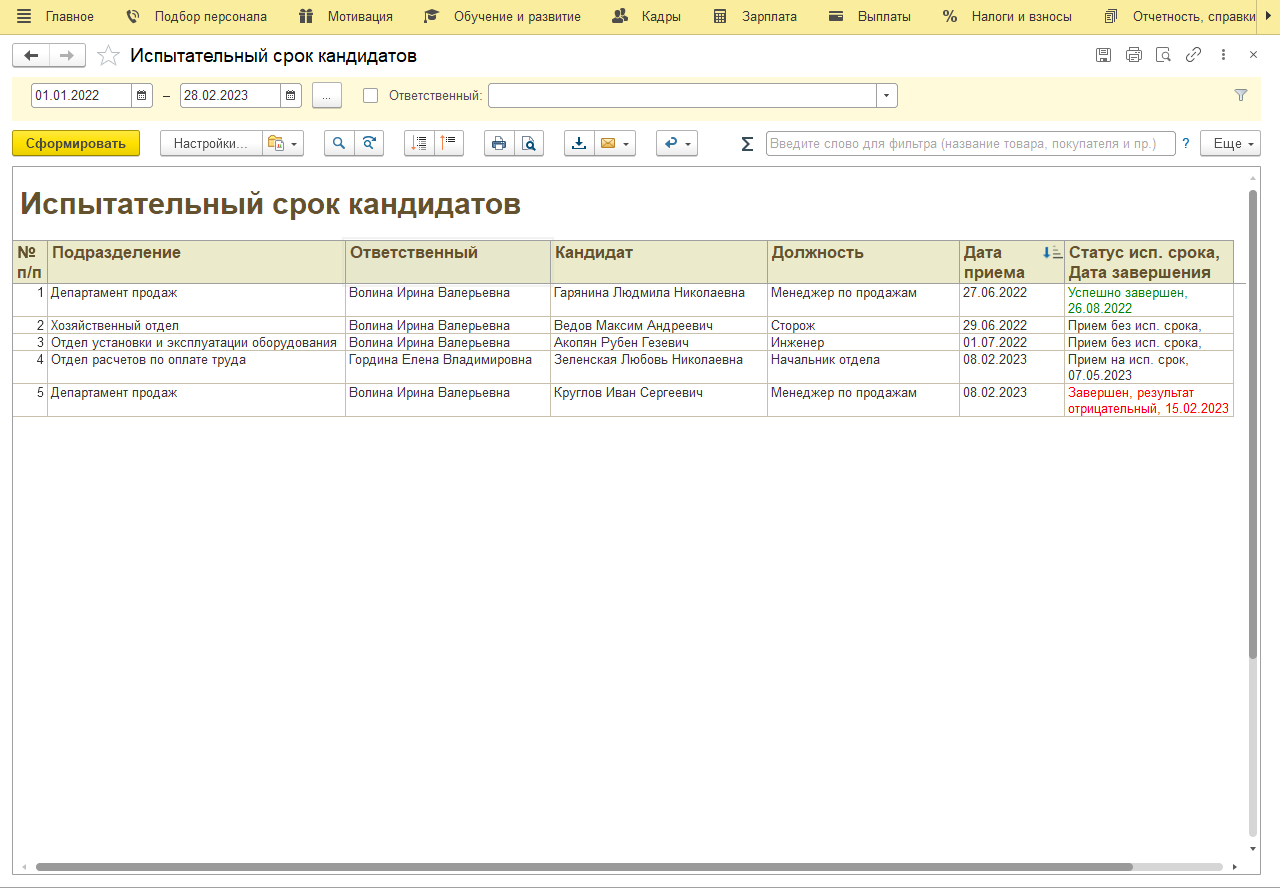1280x888 pixels.
Task: Open Настройки... report settings
Action: [211, 144]
